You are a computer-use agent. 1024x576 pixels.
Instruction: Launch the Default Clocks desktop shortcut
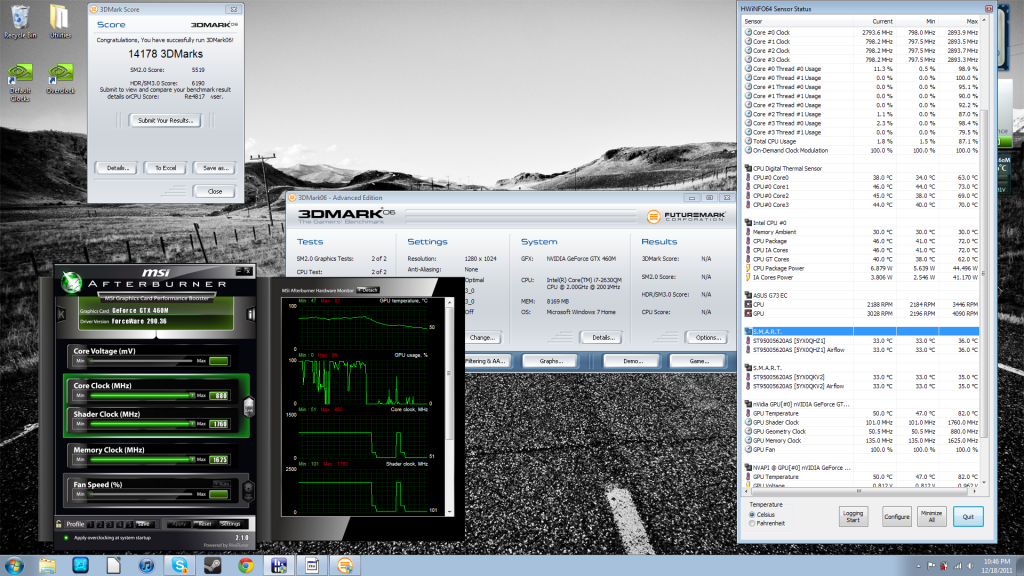20,82
